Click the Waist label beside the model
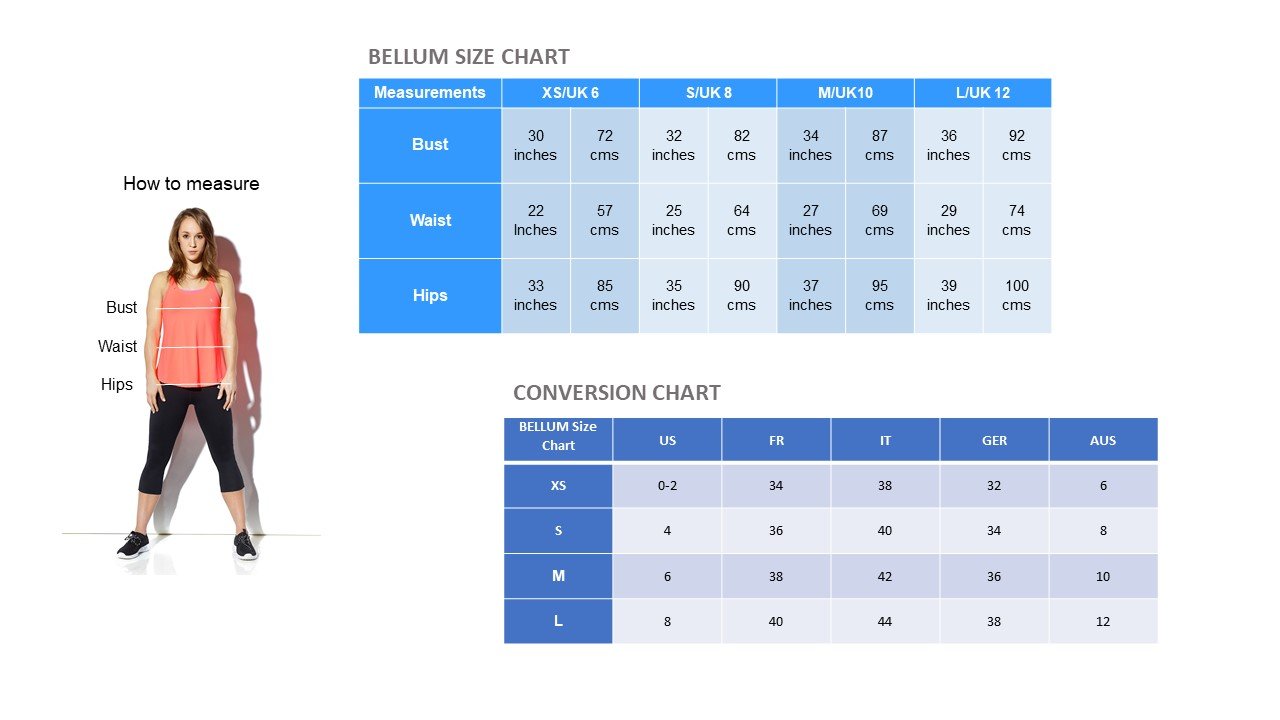Screen dimensions: 1280x720 pos(117,347)
